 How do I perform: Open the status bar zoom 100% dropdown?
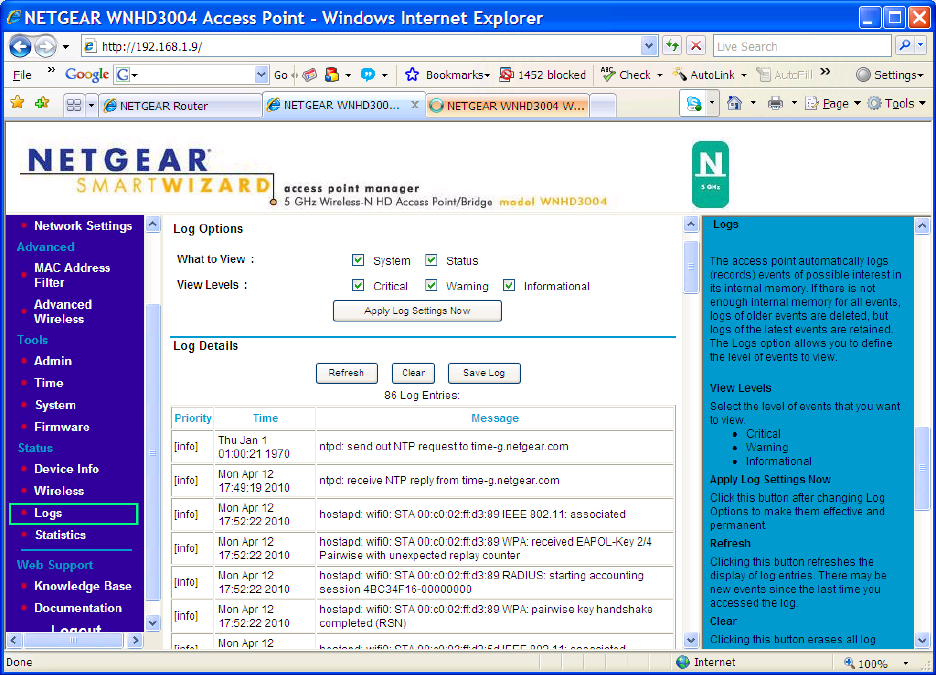click(906, 663)
